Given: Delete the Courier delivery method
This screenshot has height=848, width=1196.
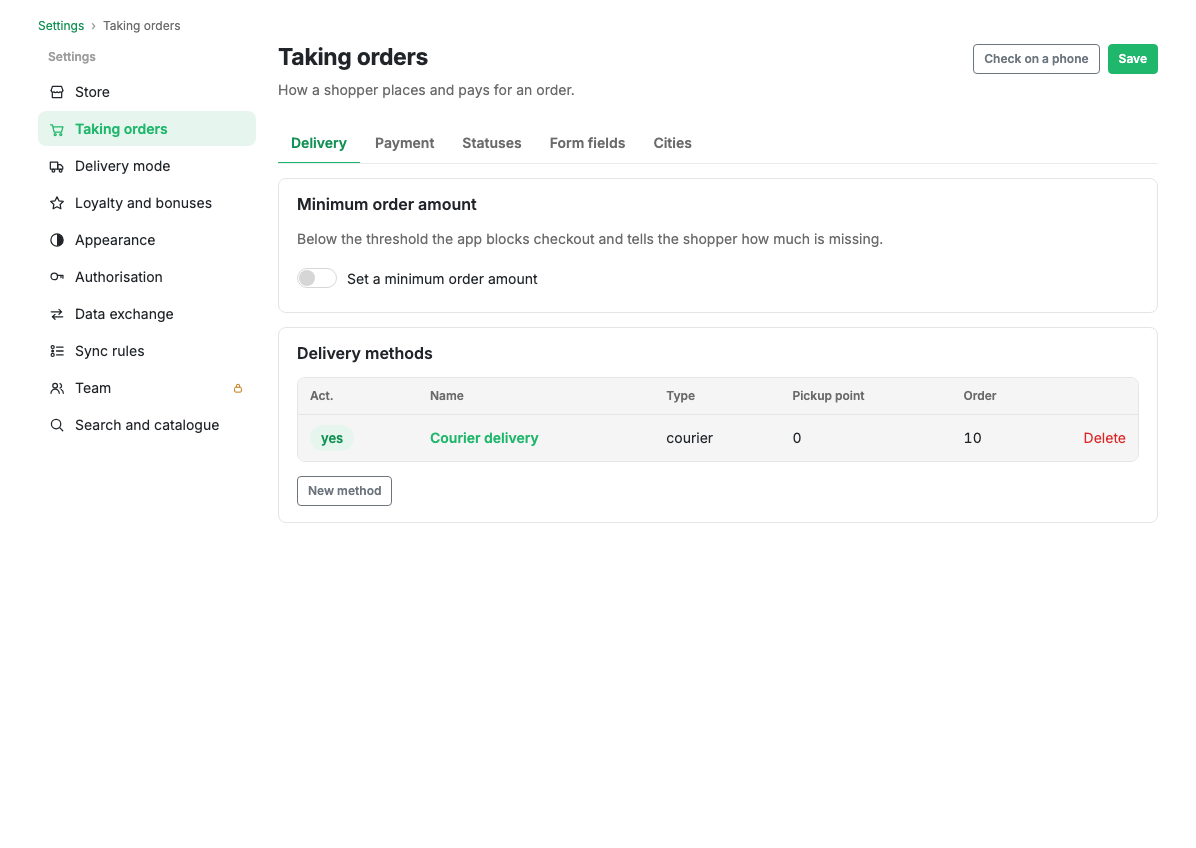Looking at the screenshot, I should 1104,438.
